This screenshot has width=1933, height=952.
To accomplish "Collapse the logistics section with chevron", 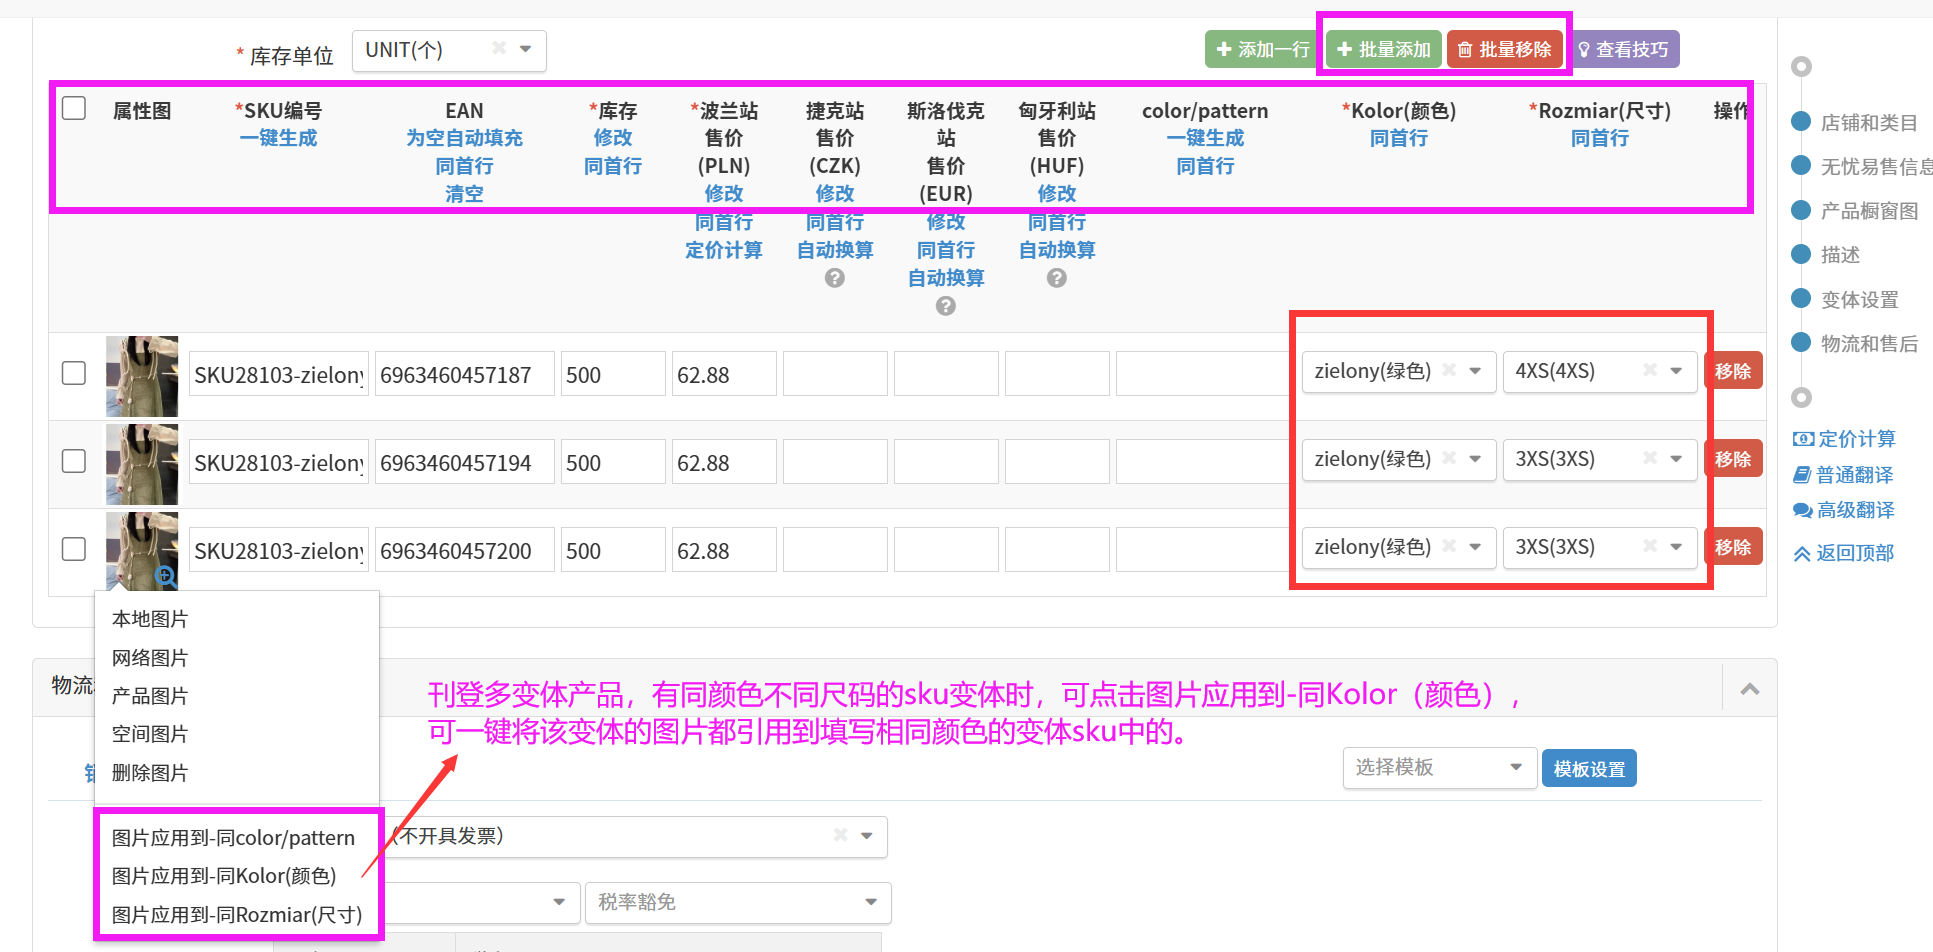I will point(1750,689).
